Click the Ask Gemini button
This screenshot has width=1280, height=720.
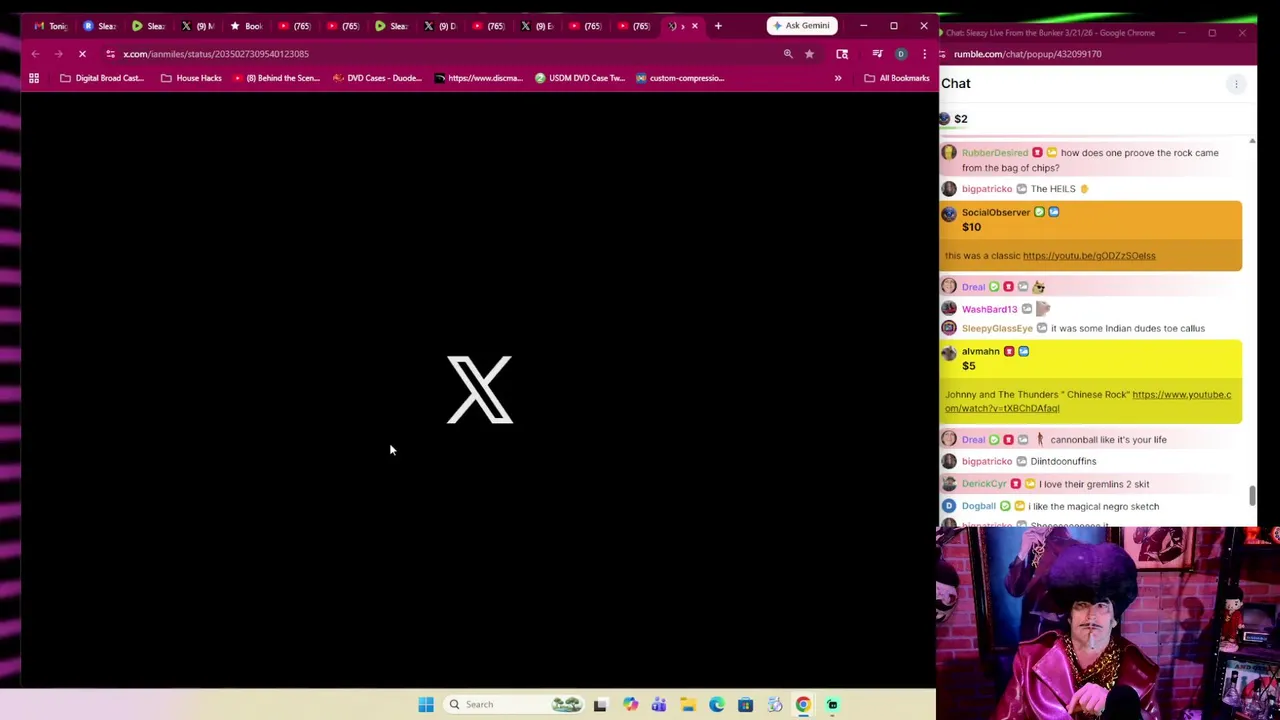[801, 26]
